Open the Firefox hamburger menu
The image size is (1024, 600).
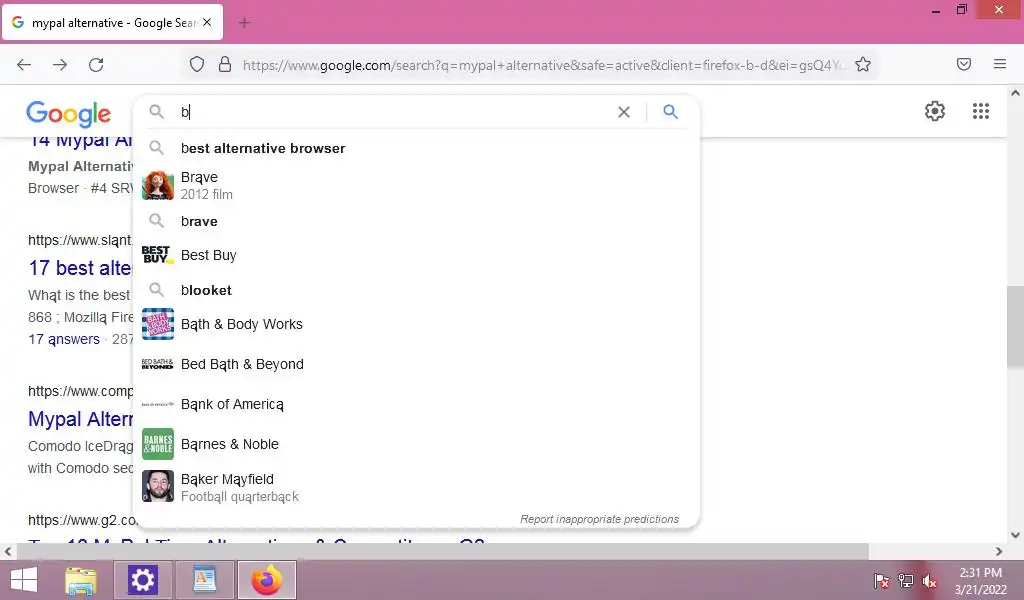(x=1000, y=64)
